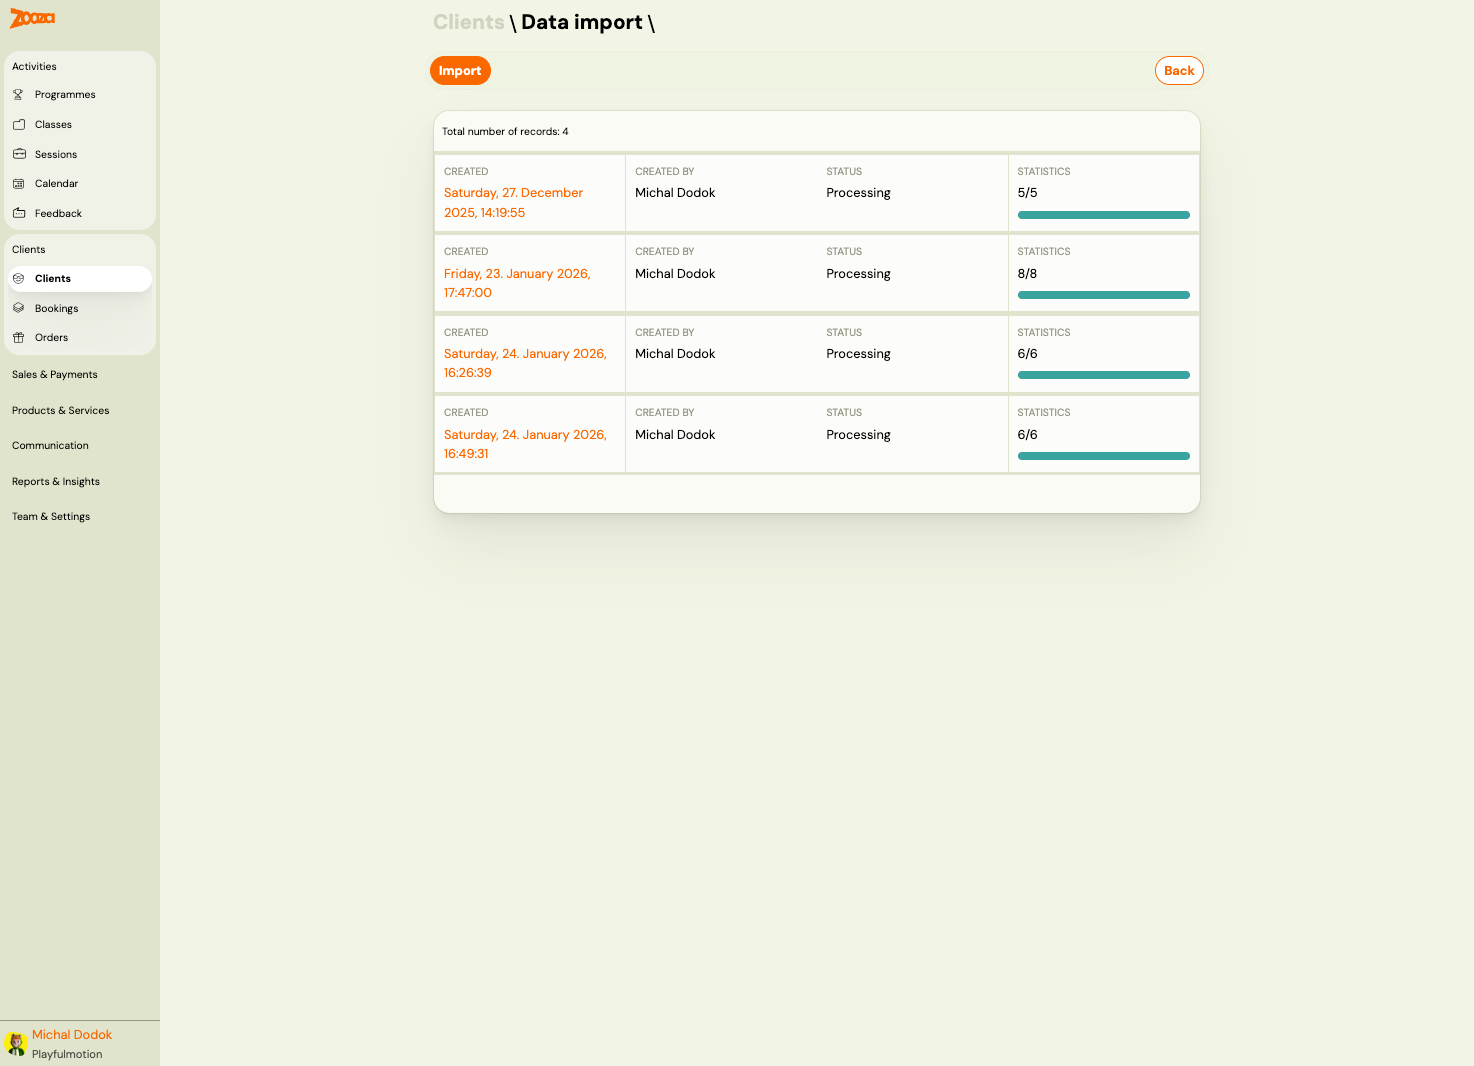1474x1066 pixels.
Task: Open the Products & Services section
Action: click(x=60, y=410)
